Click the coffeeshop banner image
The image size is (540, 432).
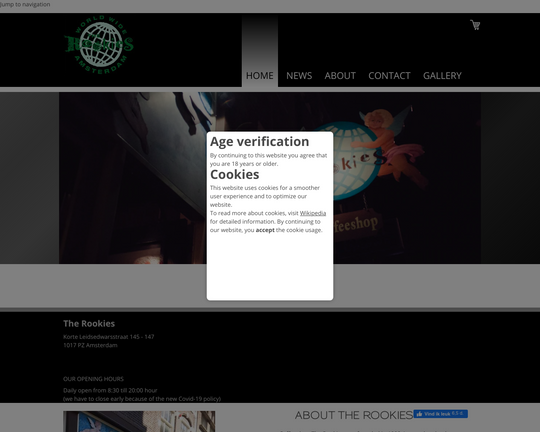[x=270, y=178]
